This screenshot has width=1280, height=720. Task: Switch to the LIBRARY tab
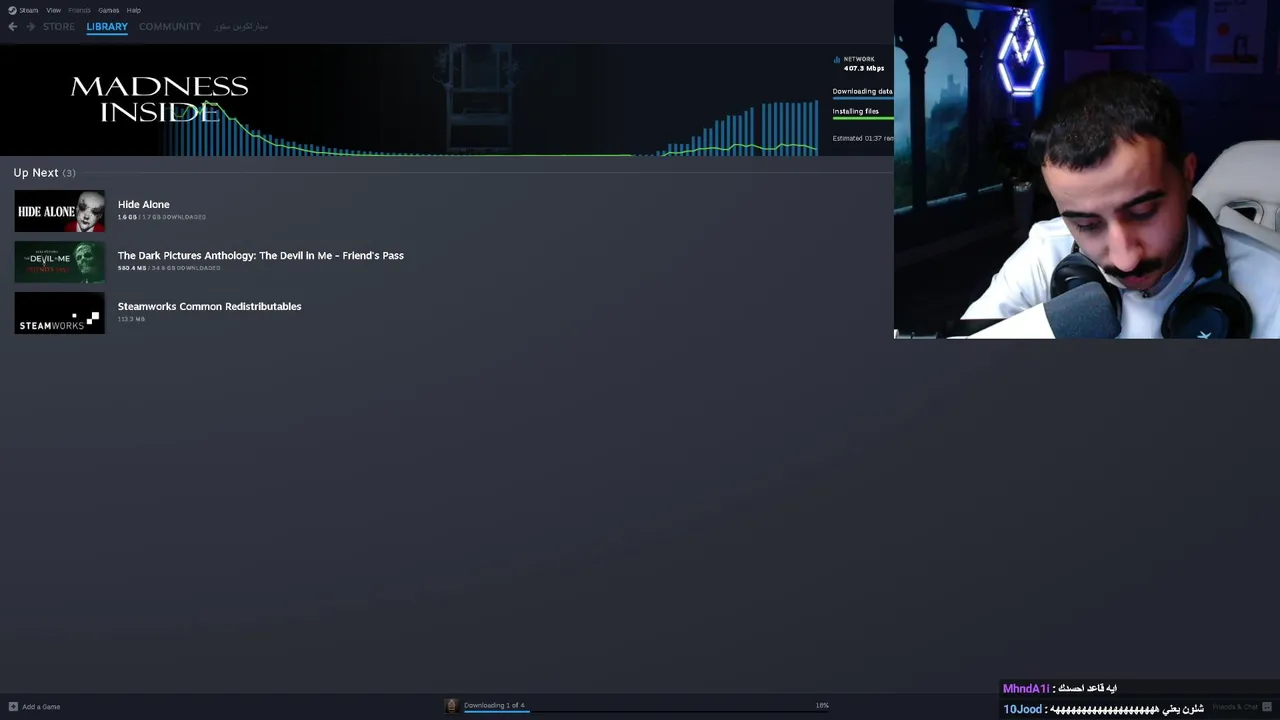(107, 26)
